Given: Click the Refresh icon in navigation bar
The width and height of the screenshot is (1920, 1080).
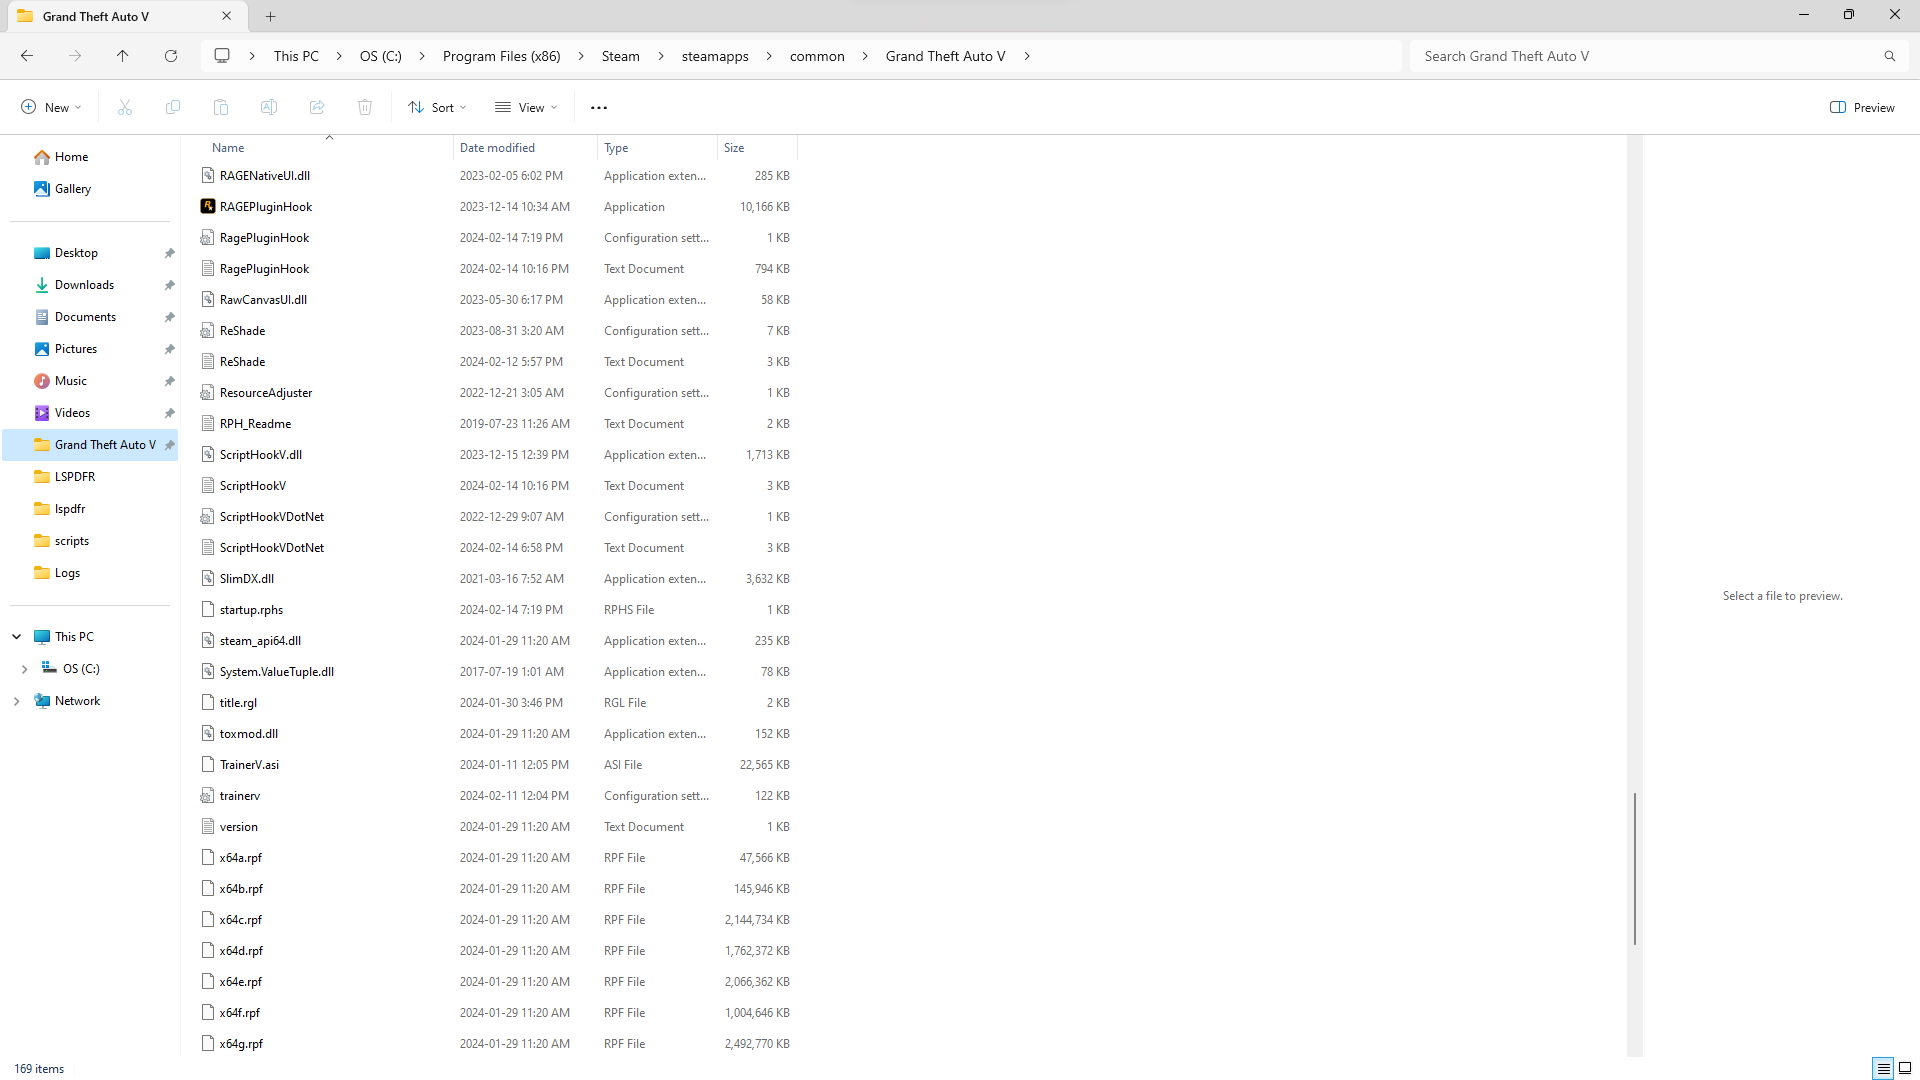Looking at the screenshot, I should [171, 56].
